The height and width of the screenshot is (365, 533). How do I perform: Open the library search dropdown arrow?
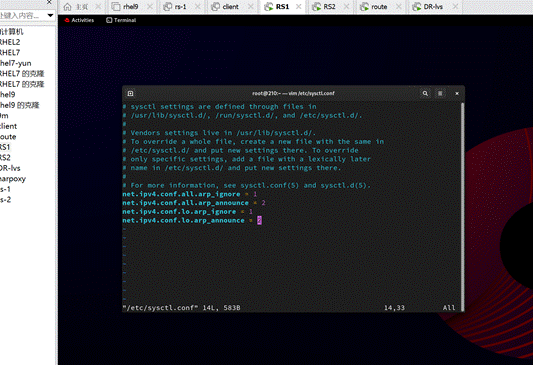click(x=50, y=15)
